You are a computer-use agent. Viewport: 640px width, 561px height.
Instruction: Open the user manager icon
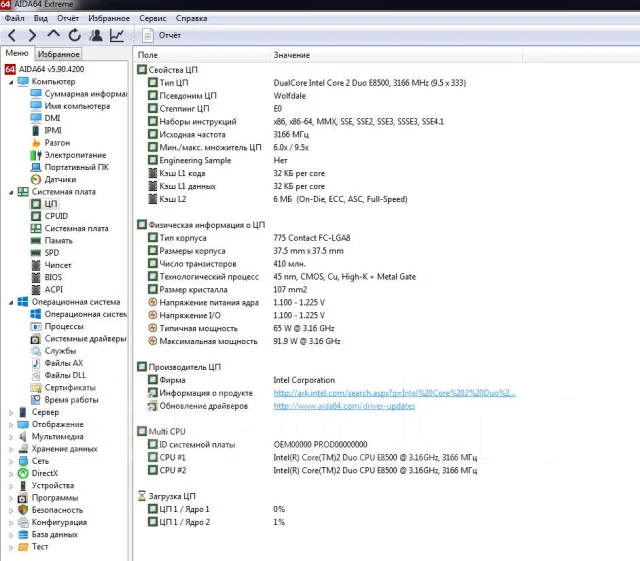tap(96, 35)
